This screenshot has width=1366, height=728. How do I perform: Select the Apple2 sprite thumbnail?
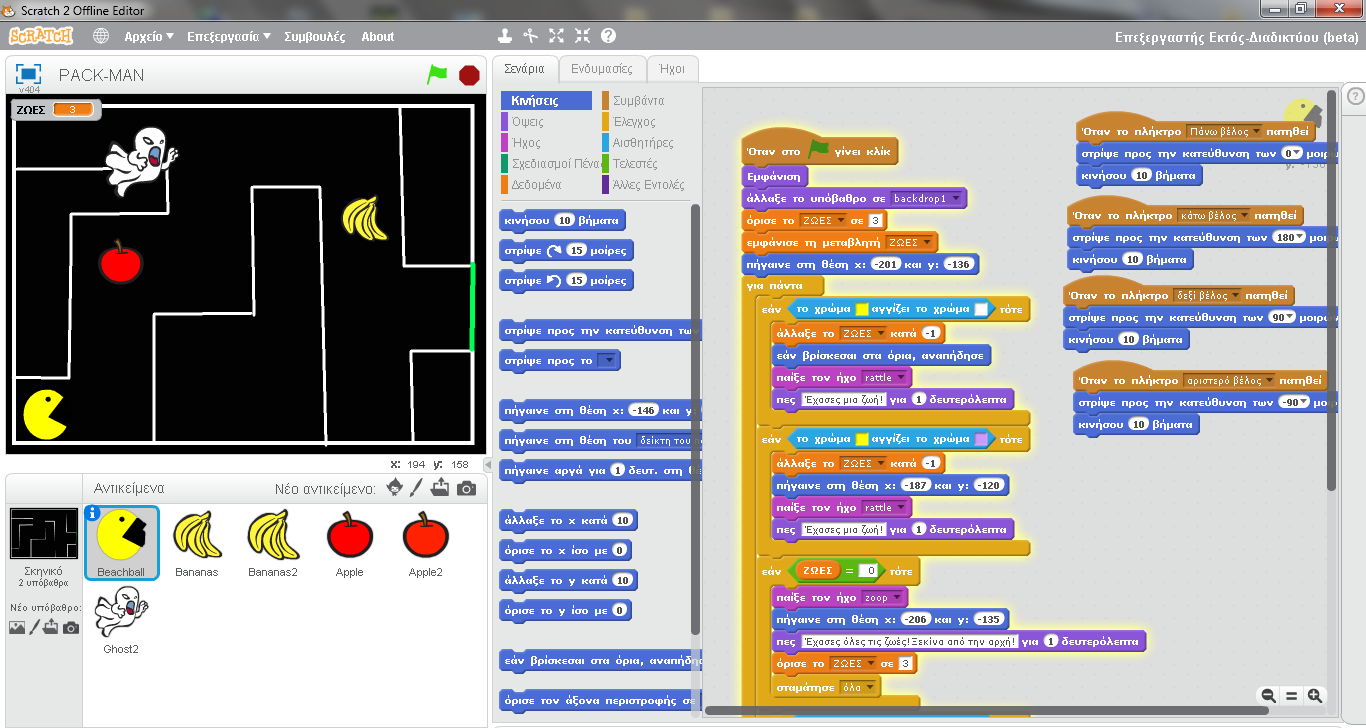425,543
